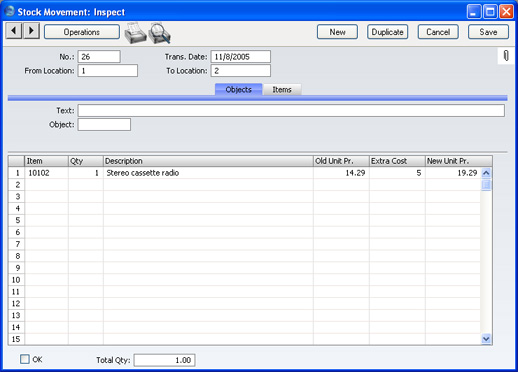Switch to the Objects tab
The image size is (518, 372).
coord(239,89)
